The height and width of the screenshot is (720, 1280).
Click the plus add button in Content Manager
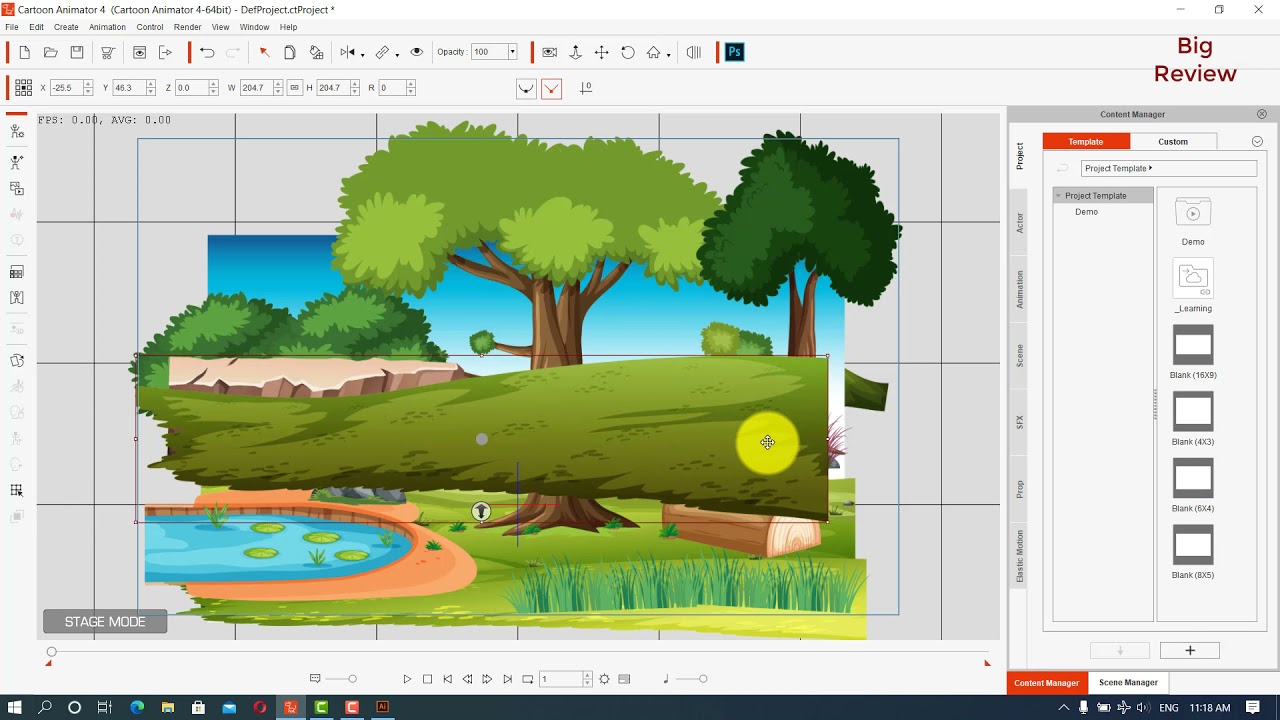(x=1190, y=651)
